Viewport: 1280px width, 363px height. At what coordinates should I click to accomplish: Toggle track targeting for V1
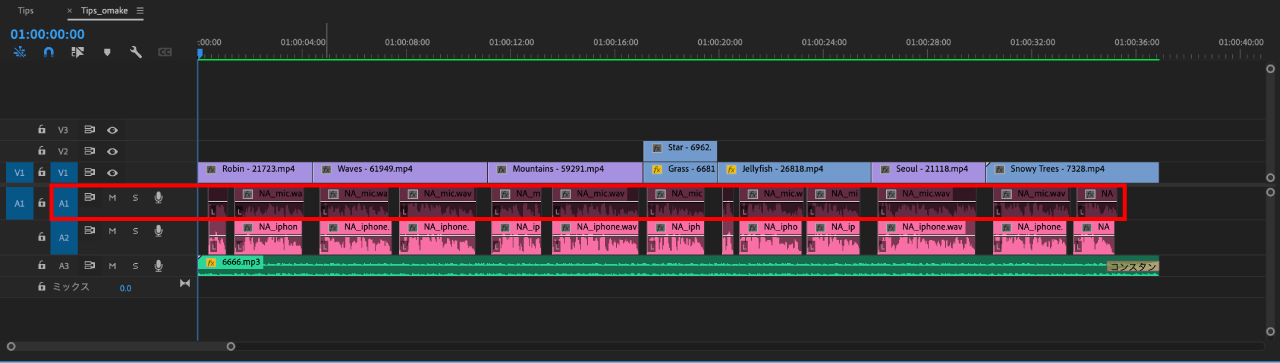(63, 173)
